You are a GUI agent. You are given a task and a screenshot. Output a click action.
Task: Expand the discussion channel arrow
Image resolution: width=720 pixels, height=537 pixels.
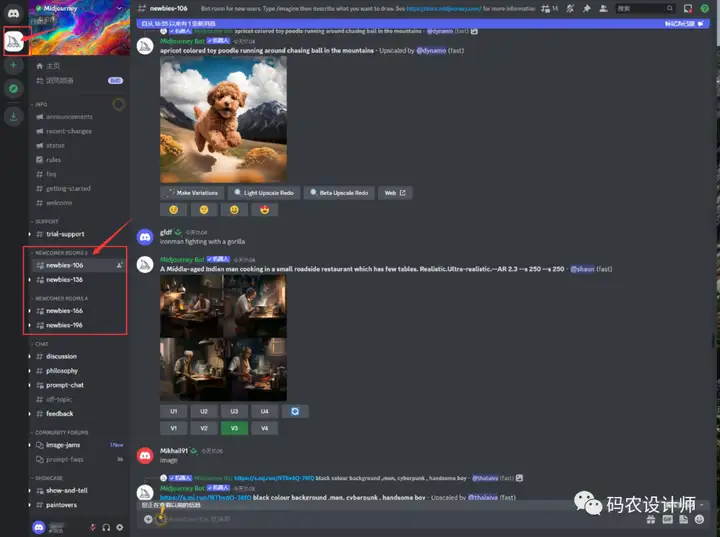tap(30, 356)
